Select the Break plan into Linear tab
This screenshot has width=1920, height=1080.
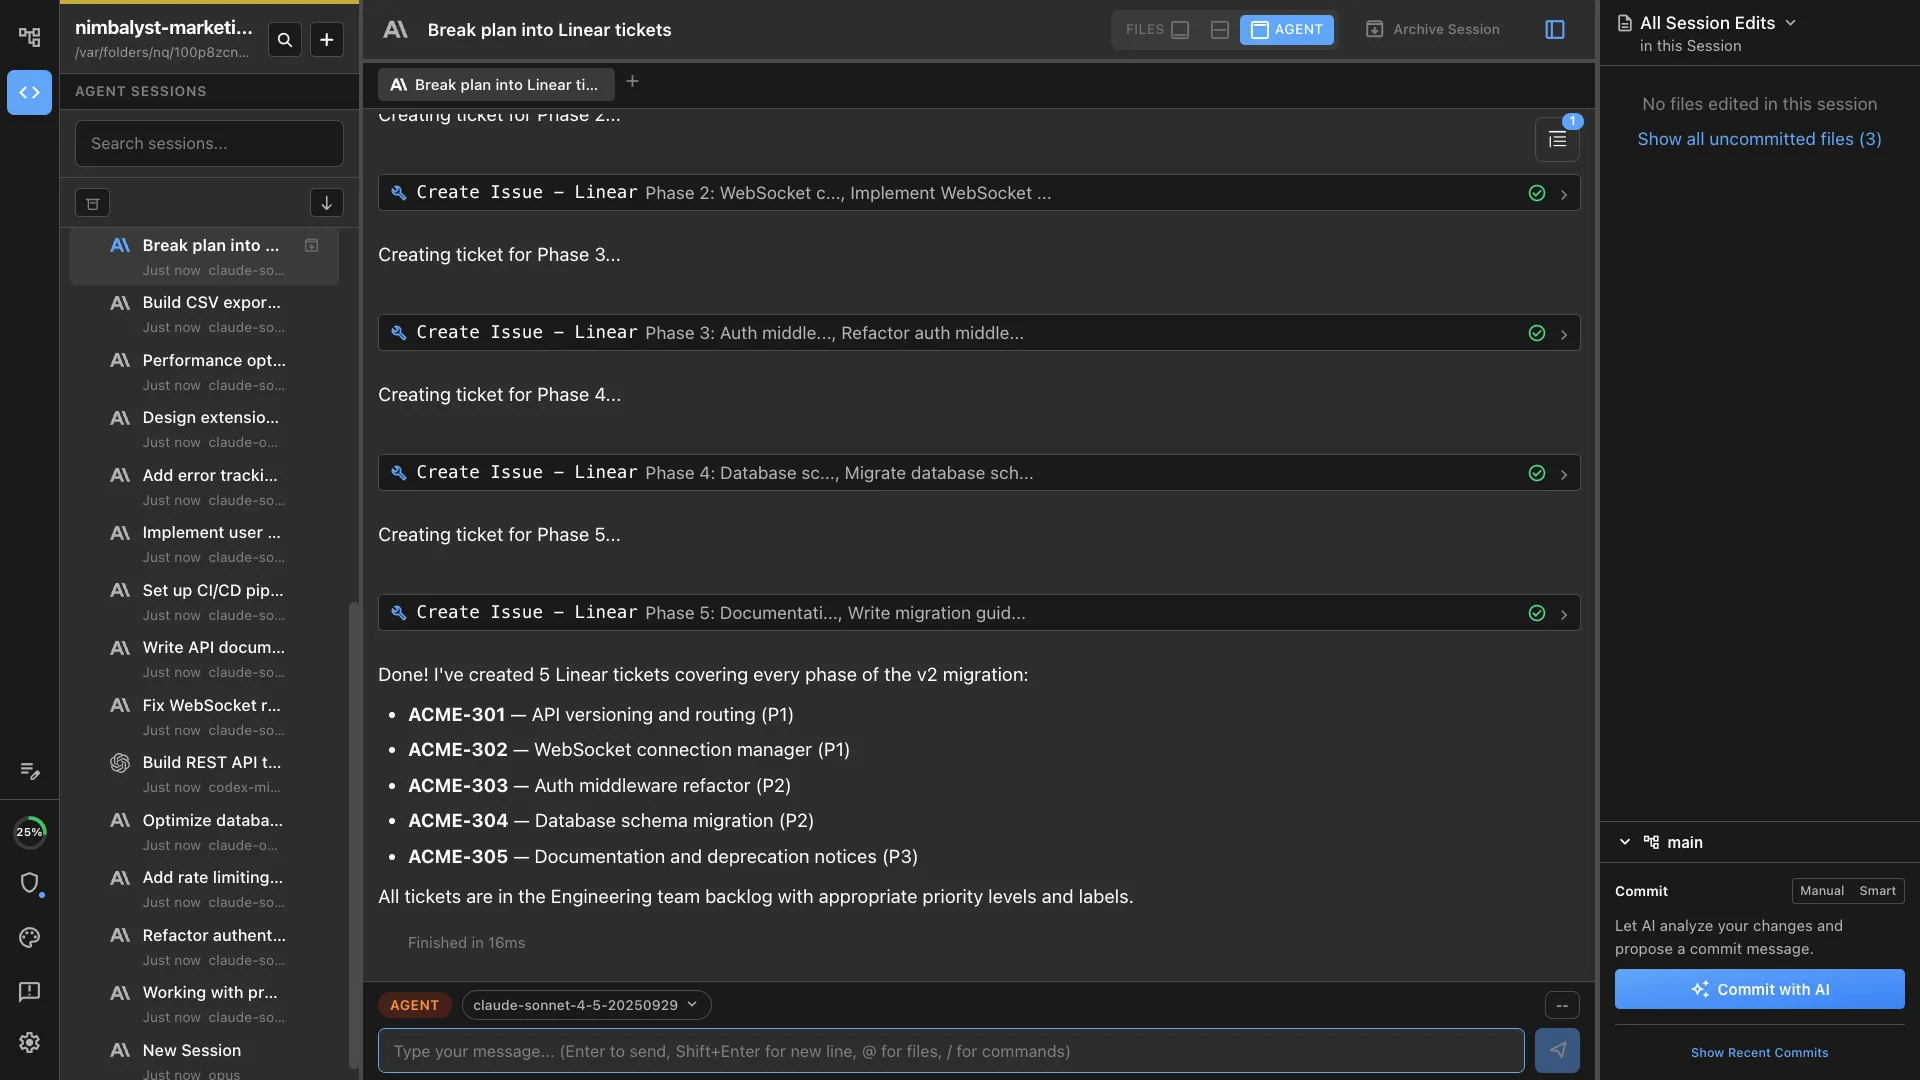coord(495,84)
